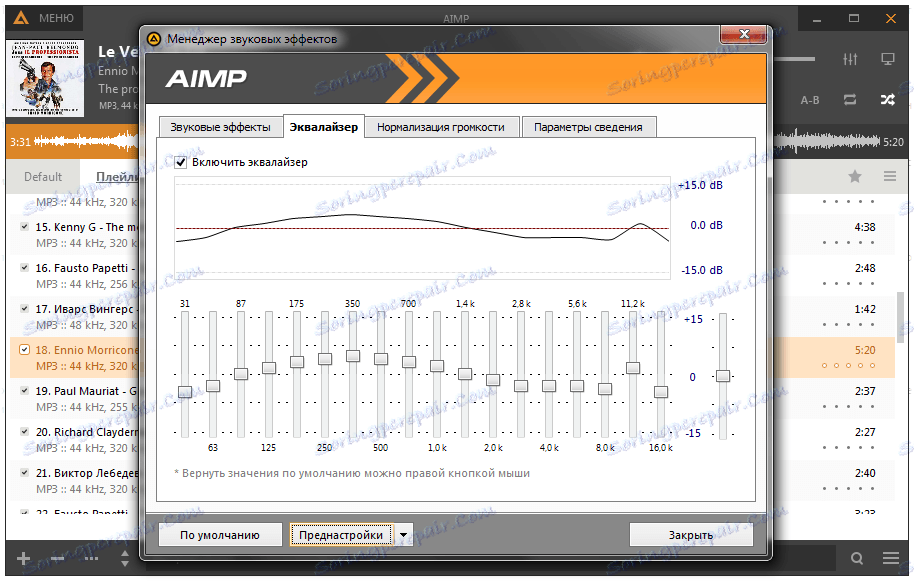914x581 pixels.
Task: Toggle checkbox for track 19 Paul Mauriat
Action: click(24, 390)
